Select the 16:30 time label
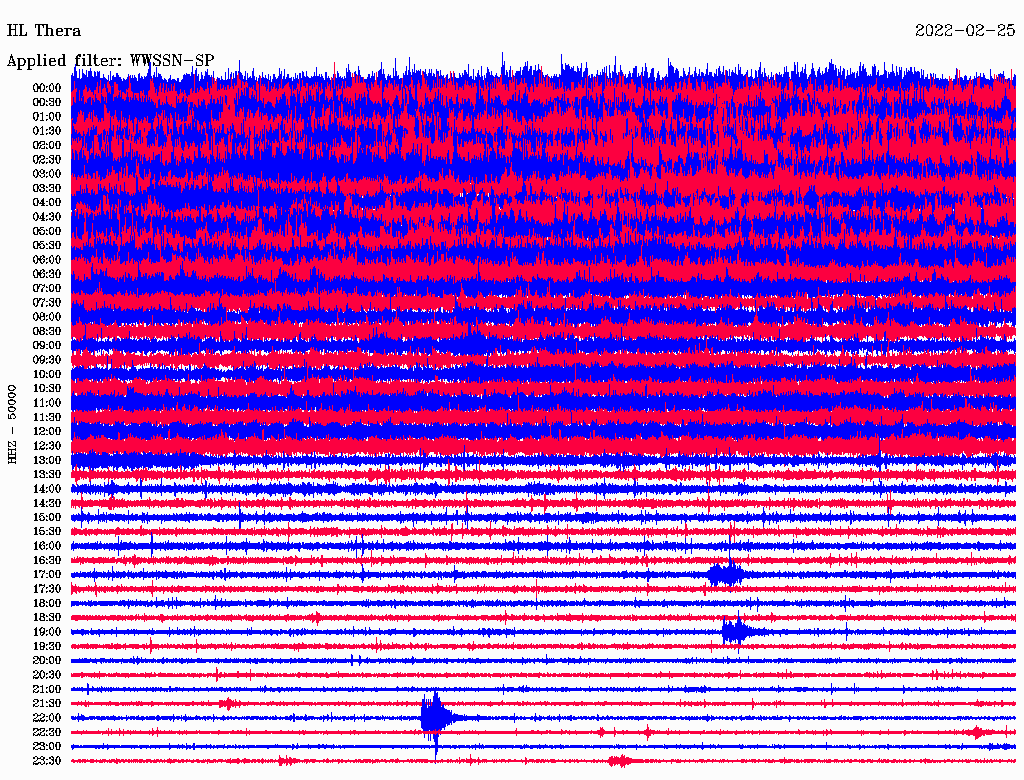 [x=47, y=561]
